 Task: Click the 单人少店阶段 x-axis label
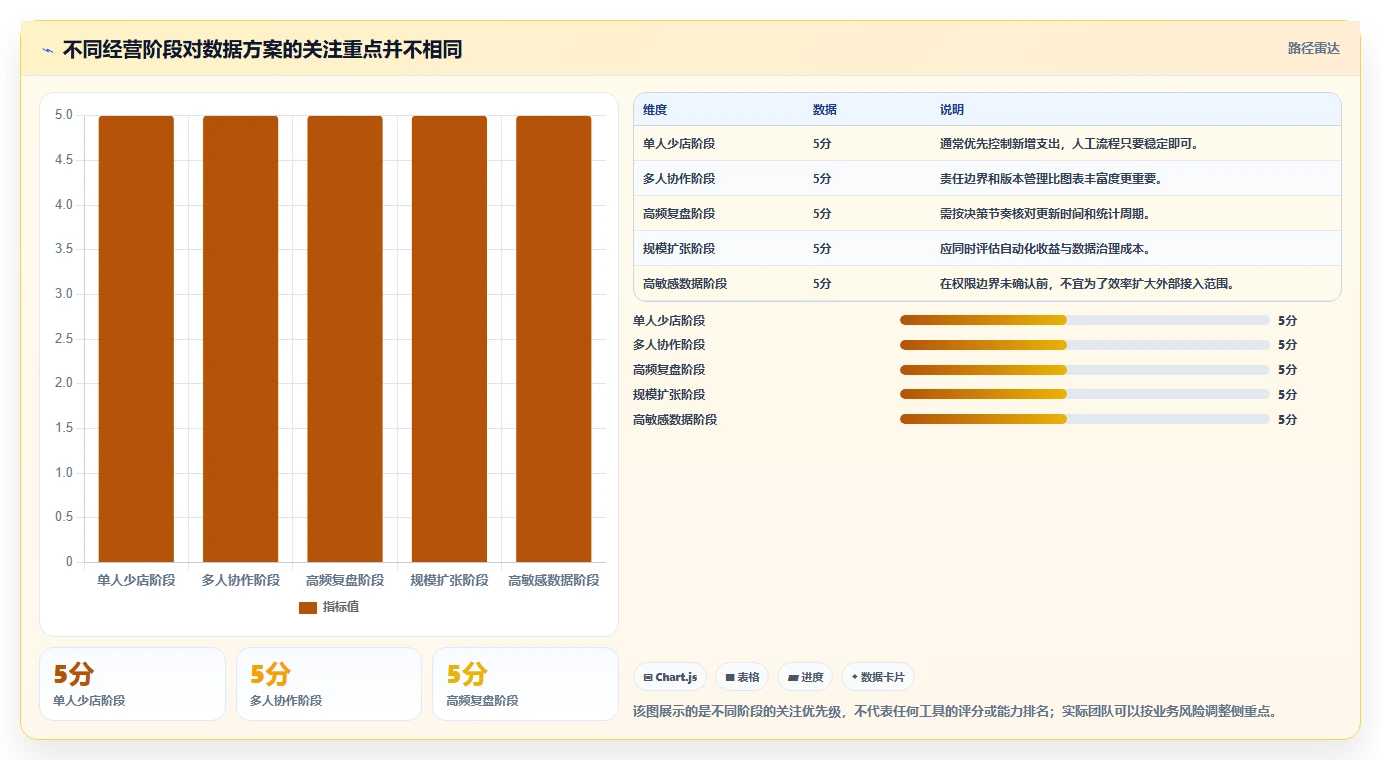(136, 580)
